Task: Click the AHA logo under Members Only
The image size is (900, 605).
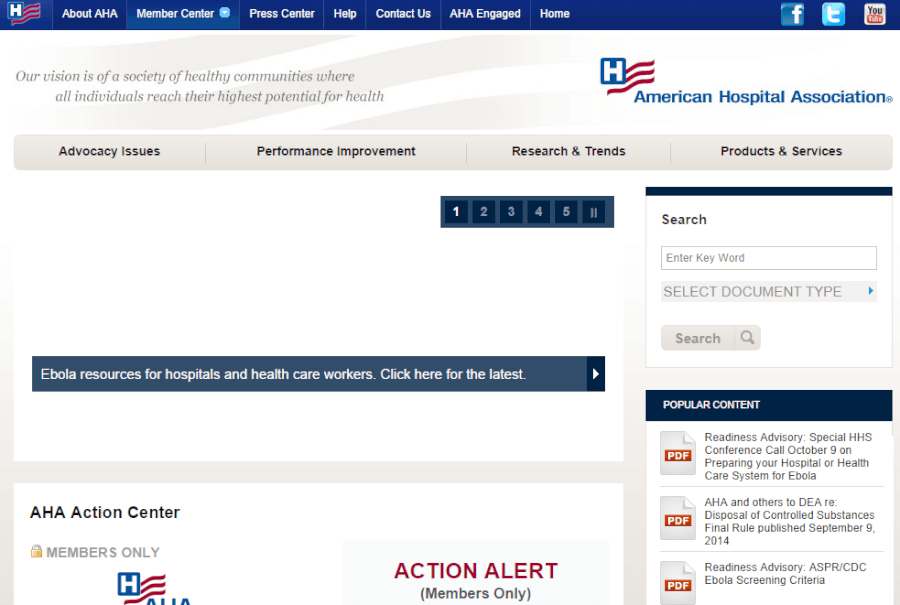Action: [154, 588]
